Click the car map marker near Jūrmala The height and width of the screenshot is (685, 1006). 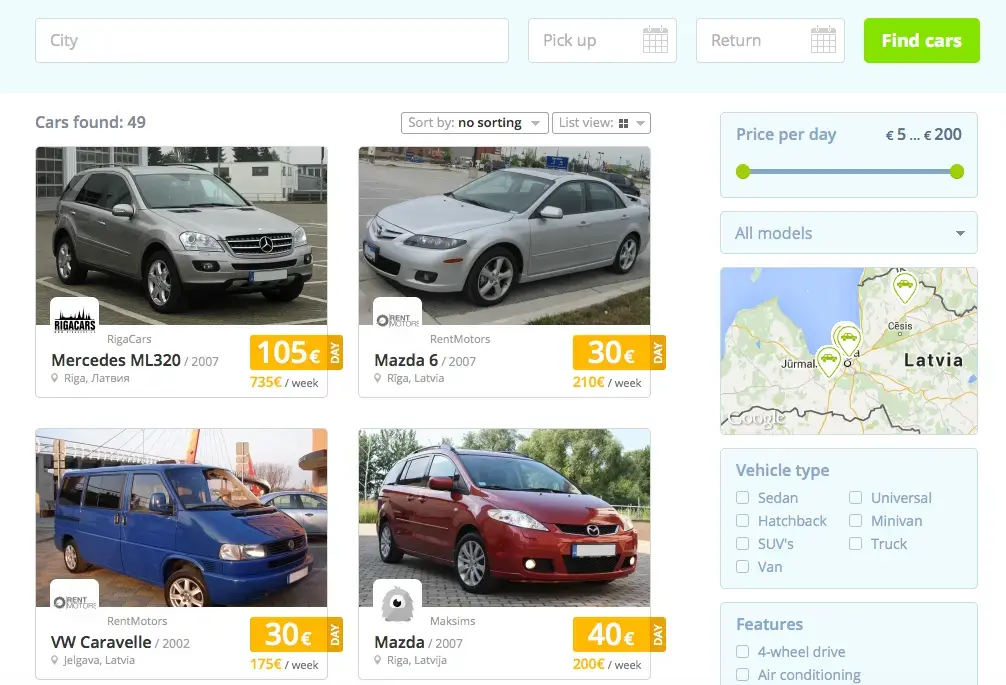pos(828,360)
